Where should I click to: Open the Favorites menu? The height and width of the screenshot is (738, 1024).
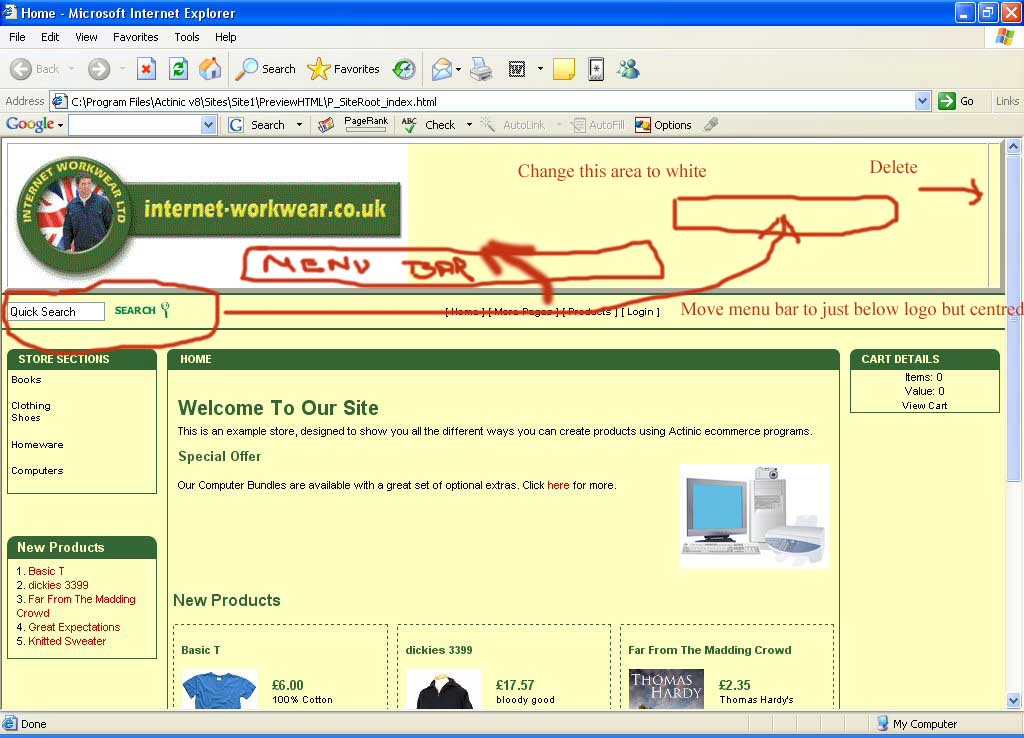point(135,37)
